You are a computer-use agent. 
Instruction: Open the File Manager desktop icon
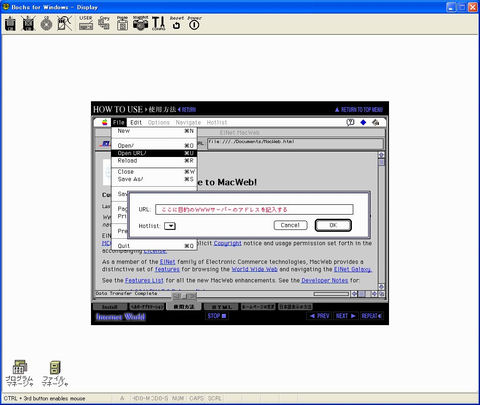55,373
